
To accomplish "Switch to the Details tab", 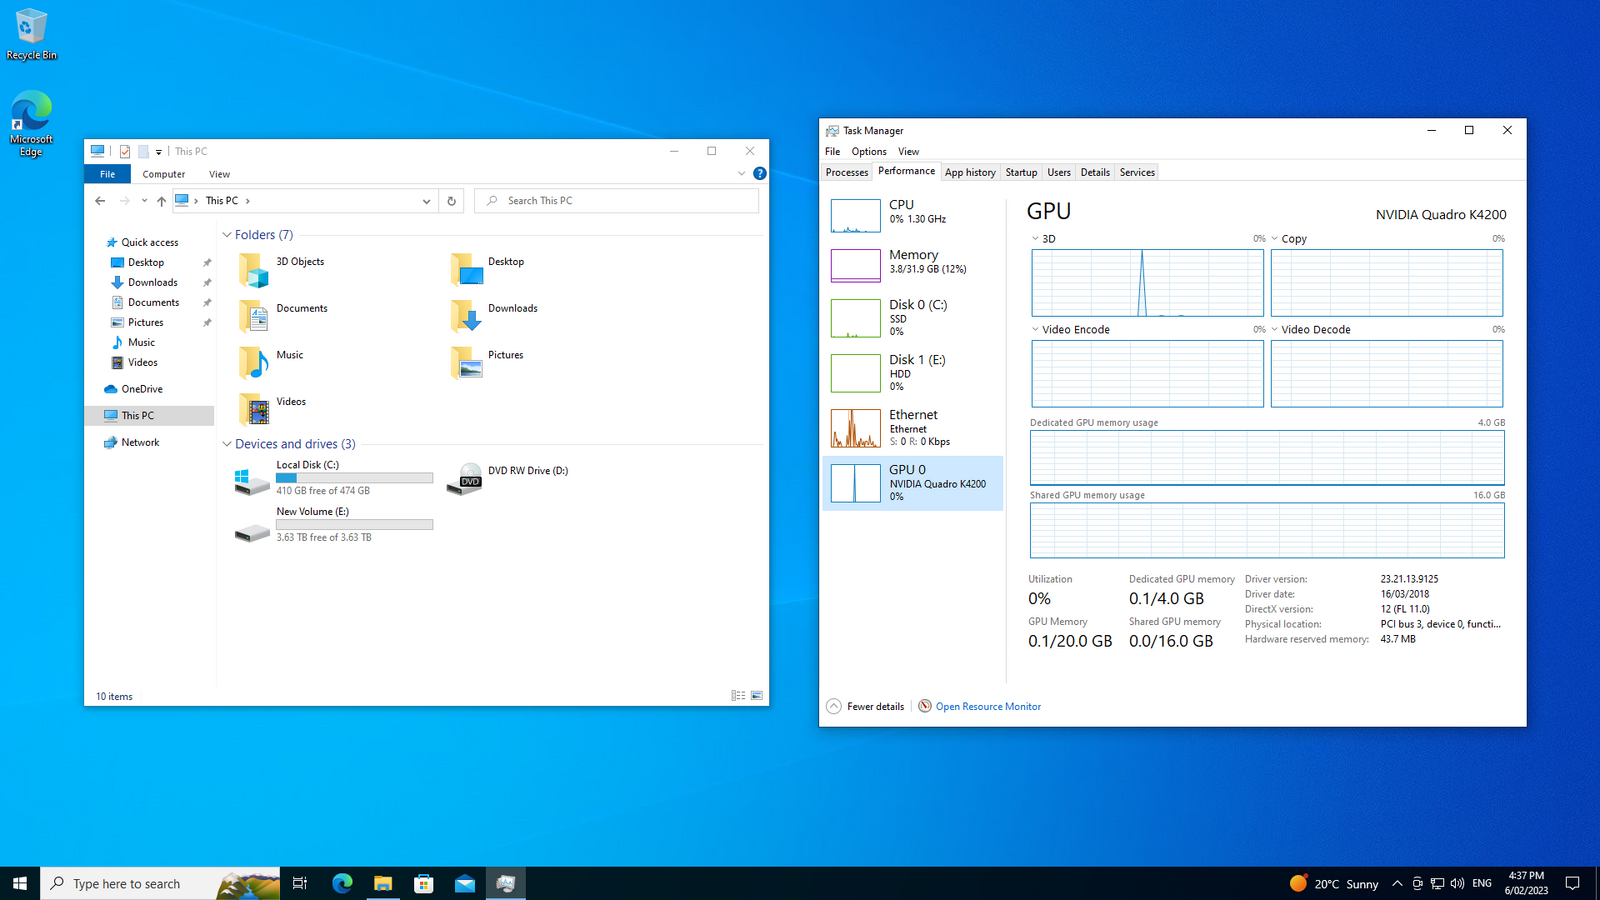I will coord(1095,172).
